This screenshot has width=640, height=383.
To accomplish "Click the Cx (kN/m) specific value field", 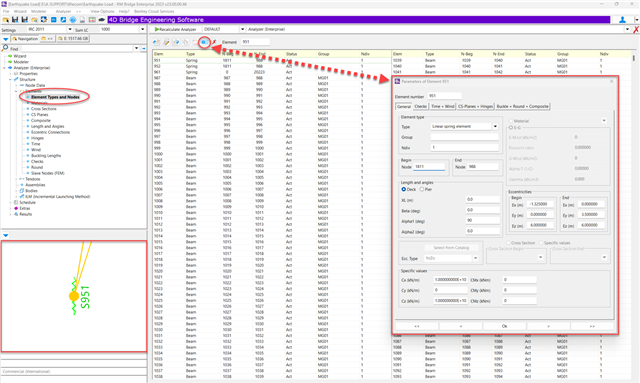I will [x=450, y=280].
